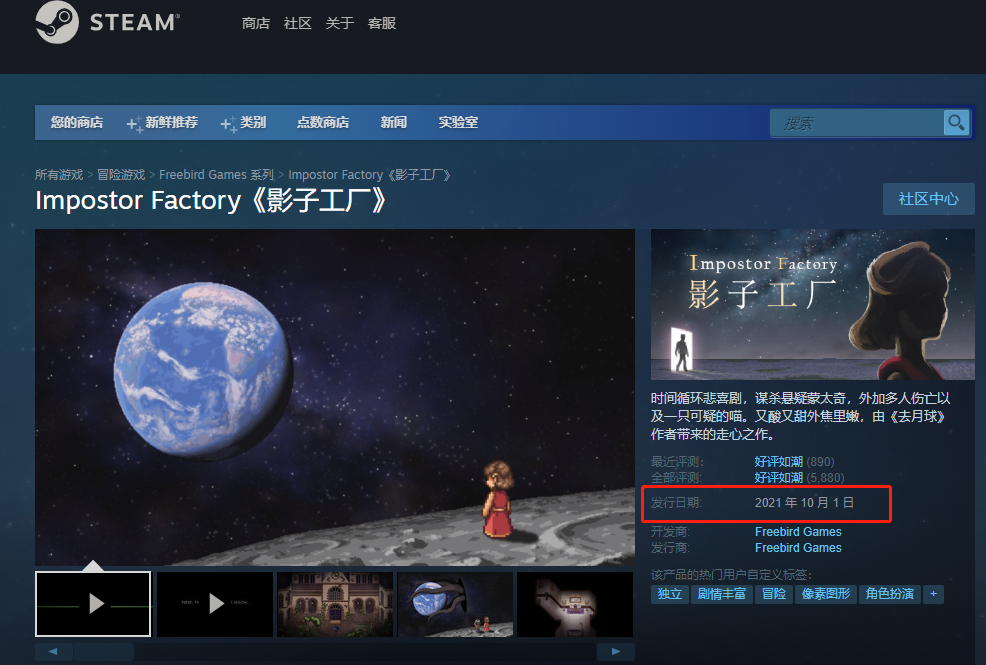Click the main game video preview
Image resolution: width=986 pixels, height=665 pixels.
[x=335, y=397]
